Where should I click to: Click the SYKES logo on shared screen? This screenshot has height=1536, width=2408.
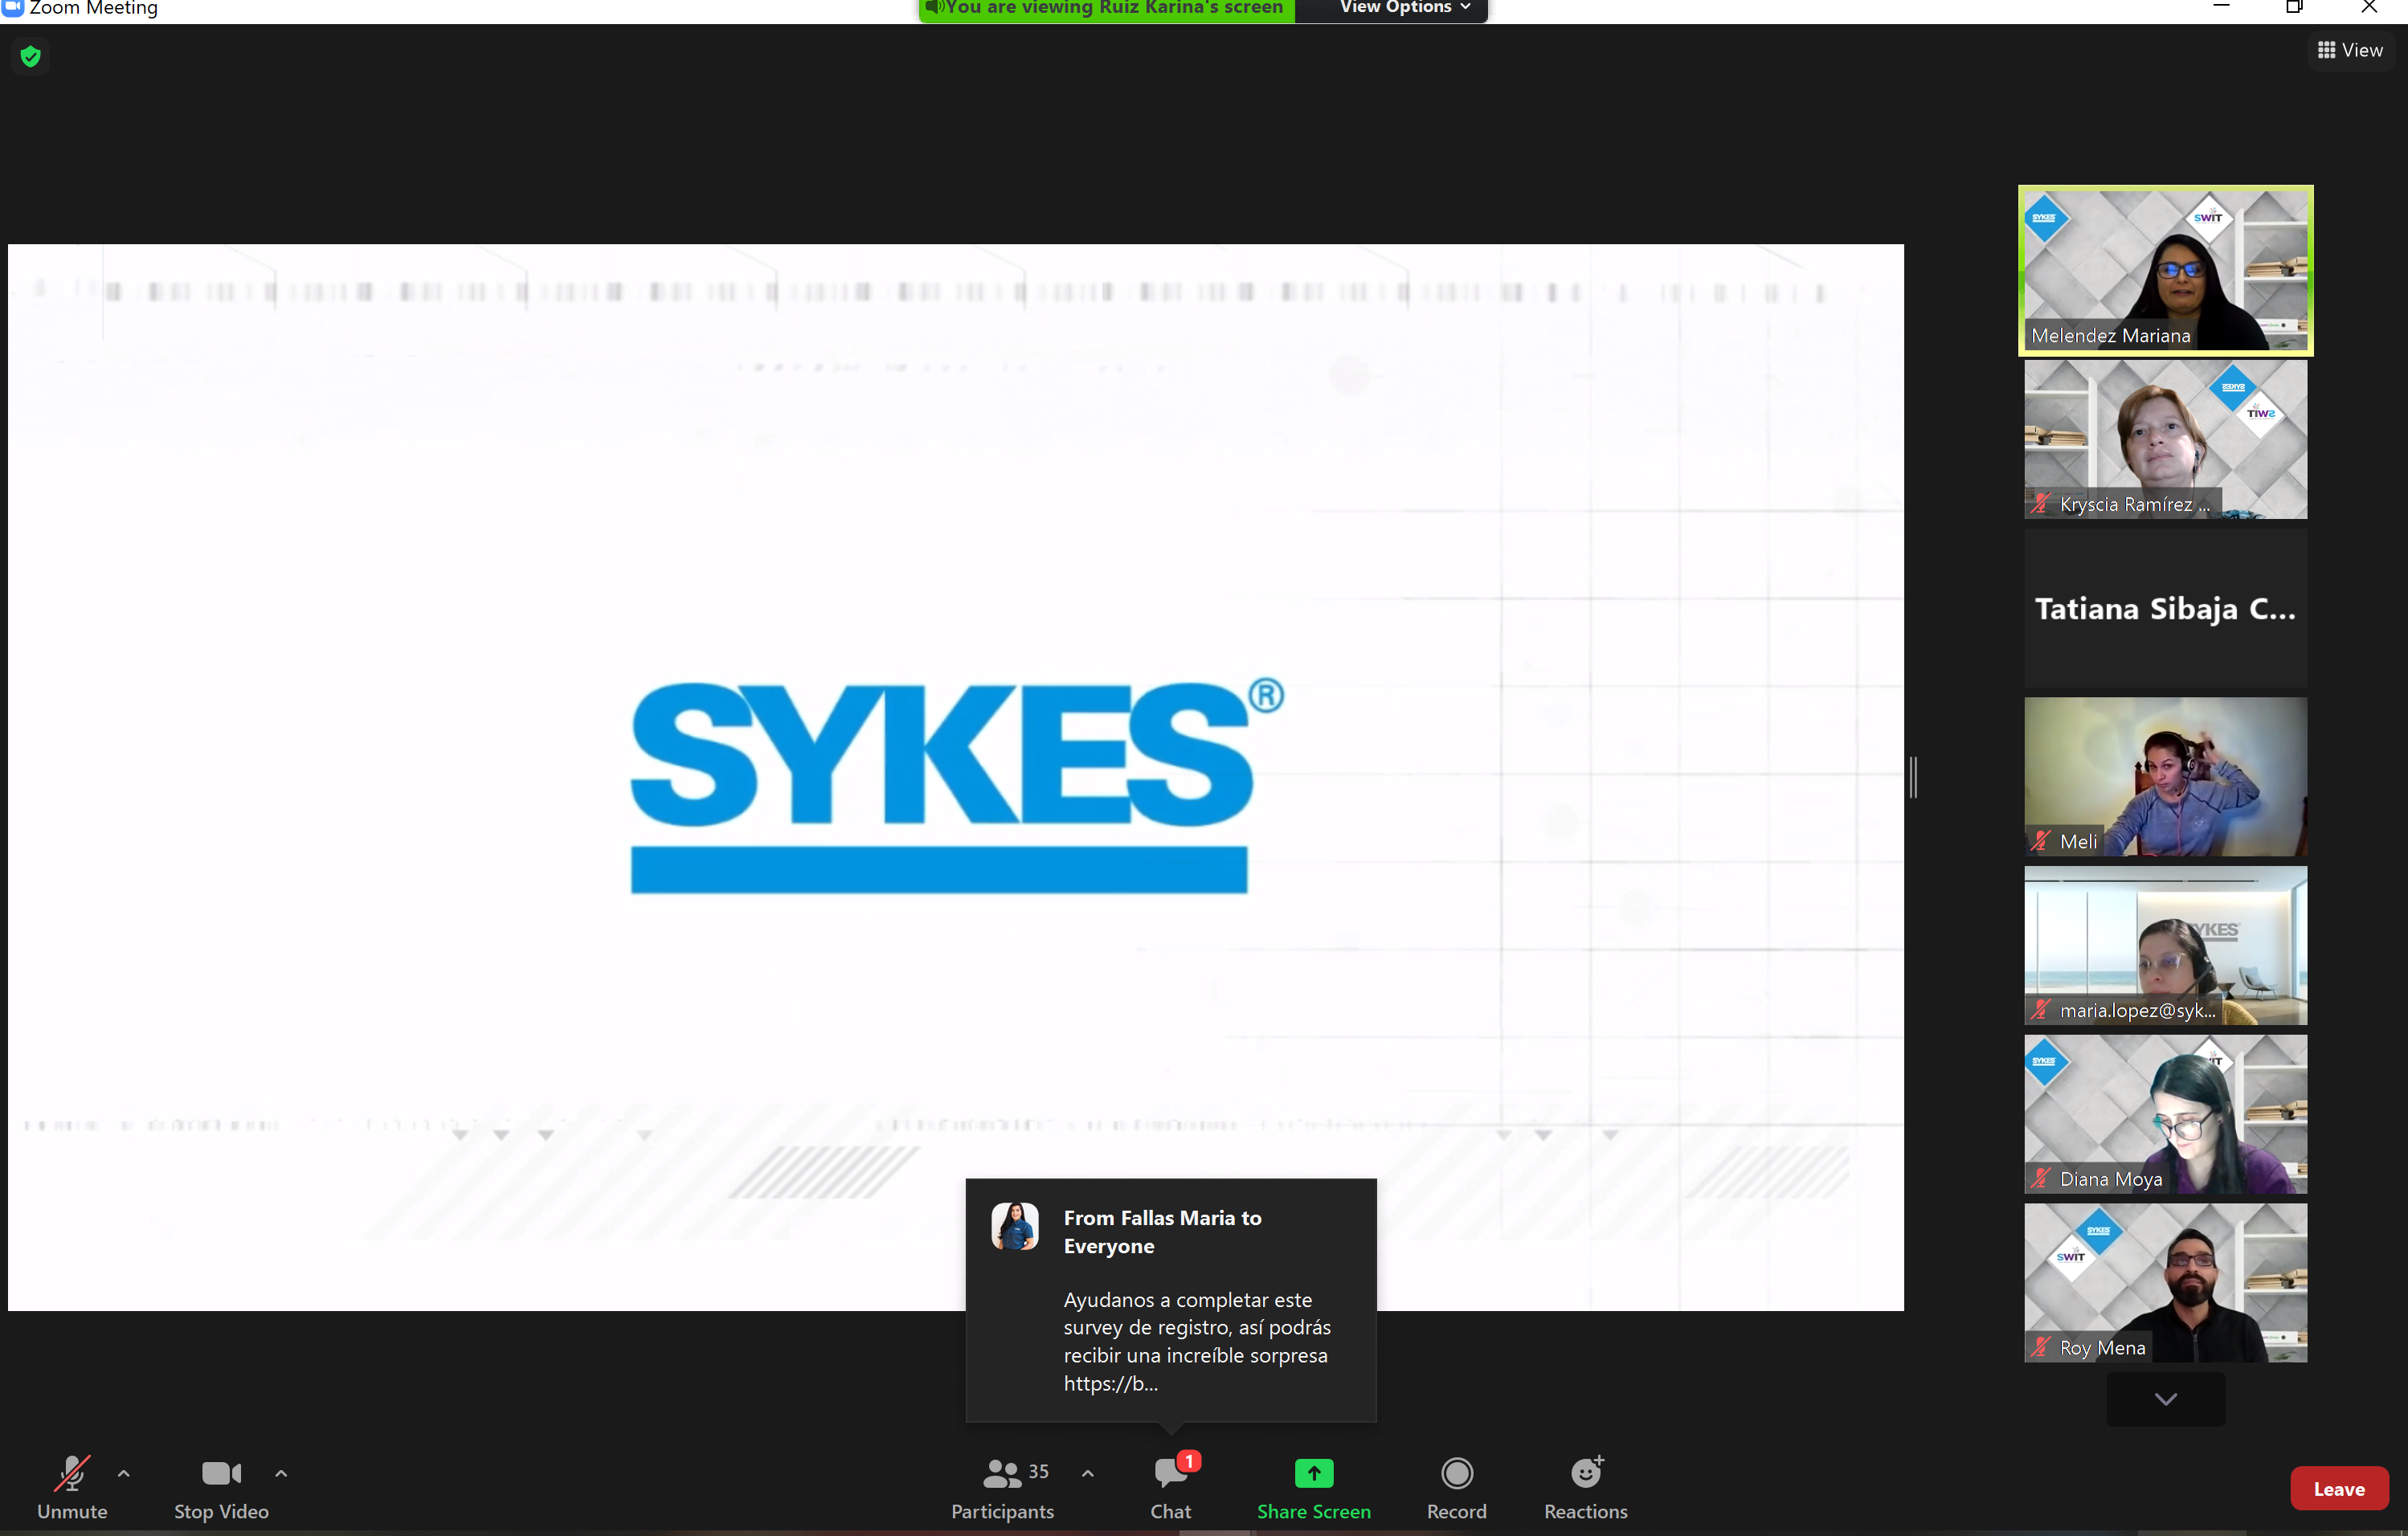pos(956,785)
